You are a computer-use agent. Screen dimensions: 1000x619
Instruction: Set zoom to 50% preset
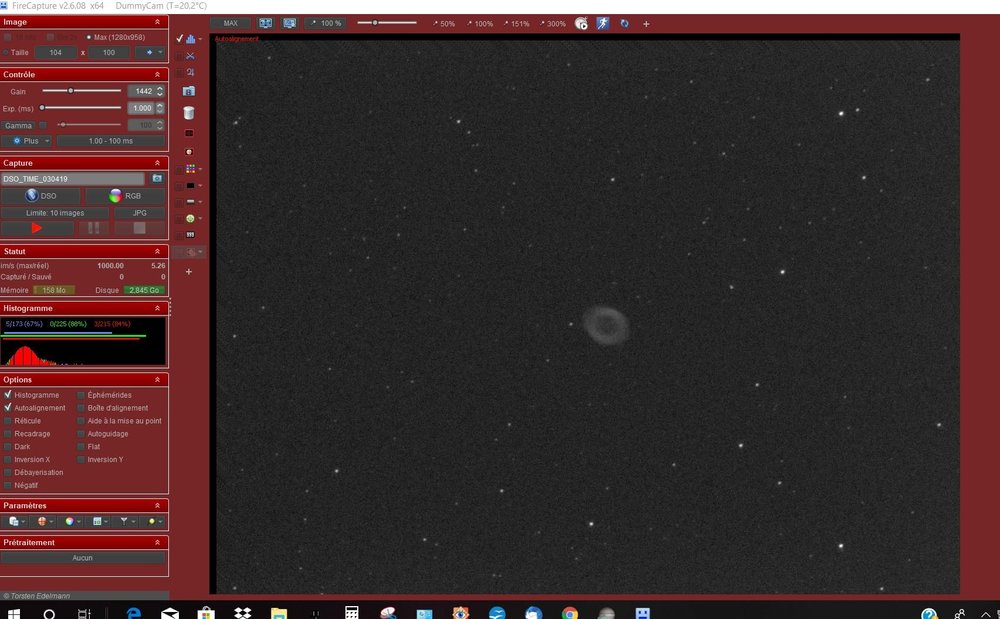[444, 24]
